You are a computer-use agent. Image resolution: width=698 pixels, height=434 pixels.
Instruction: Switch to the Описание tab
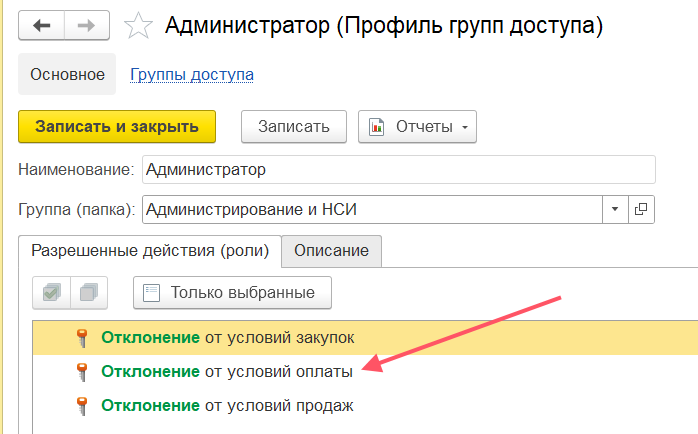point(331,250)
